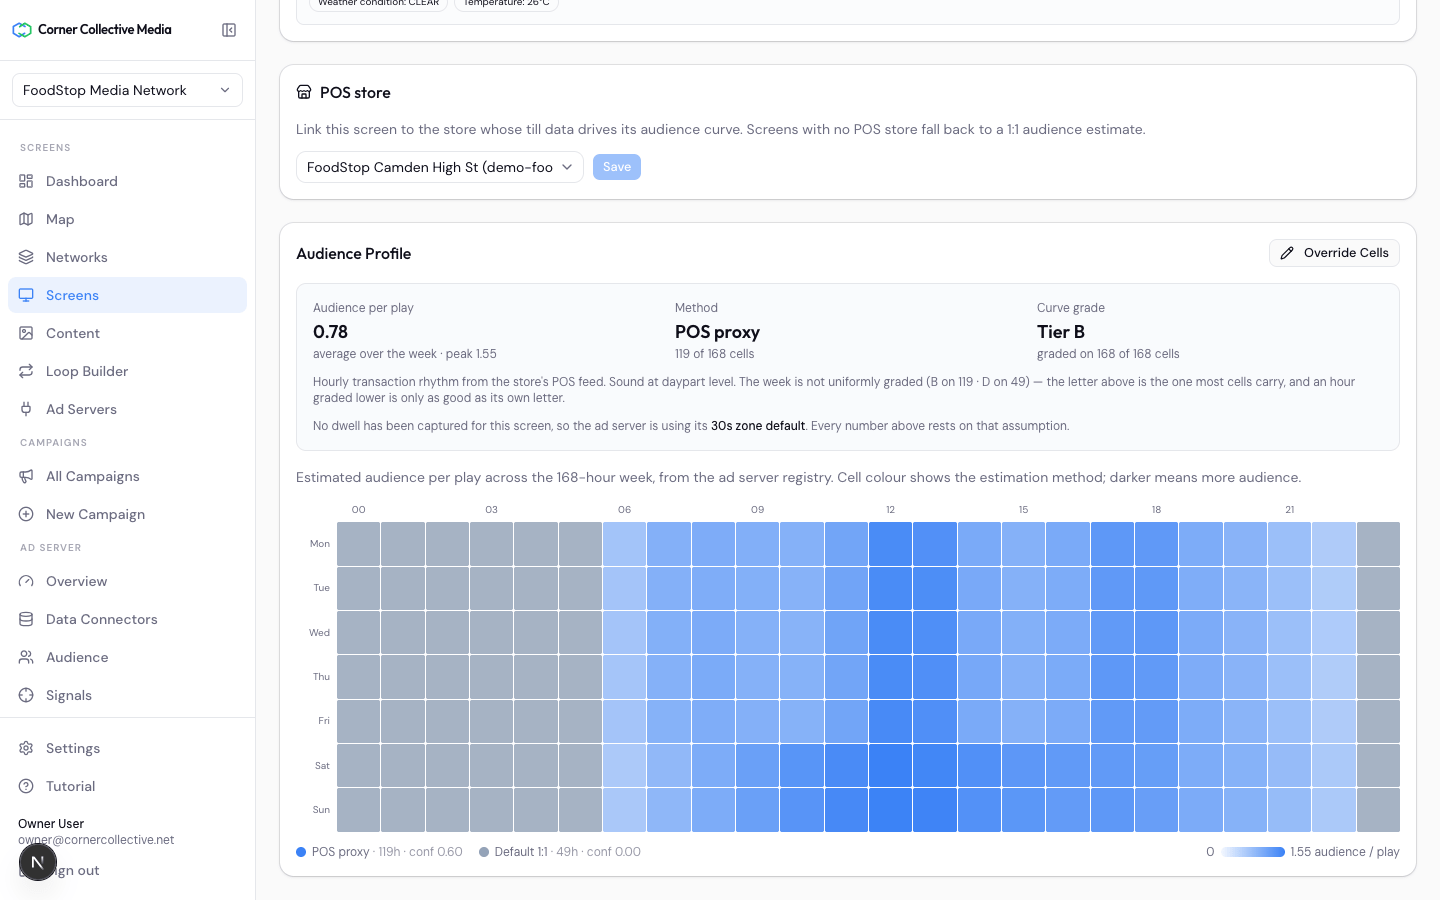Click the Override Cells button

tap(1334, 253)
